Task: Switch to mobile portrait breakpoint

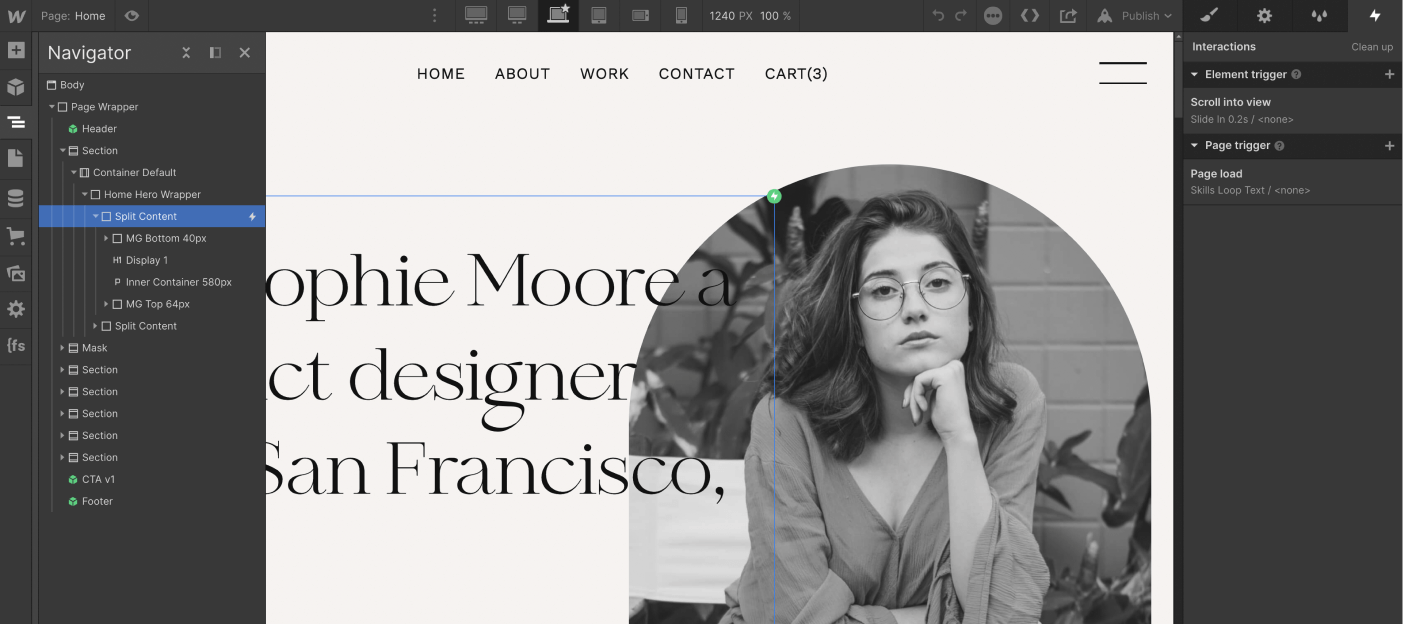Action: point(681,15)
